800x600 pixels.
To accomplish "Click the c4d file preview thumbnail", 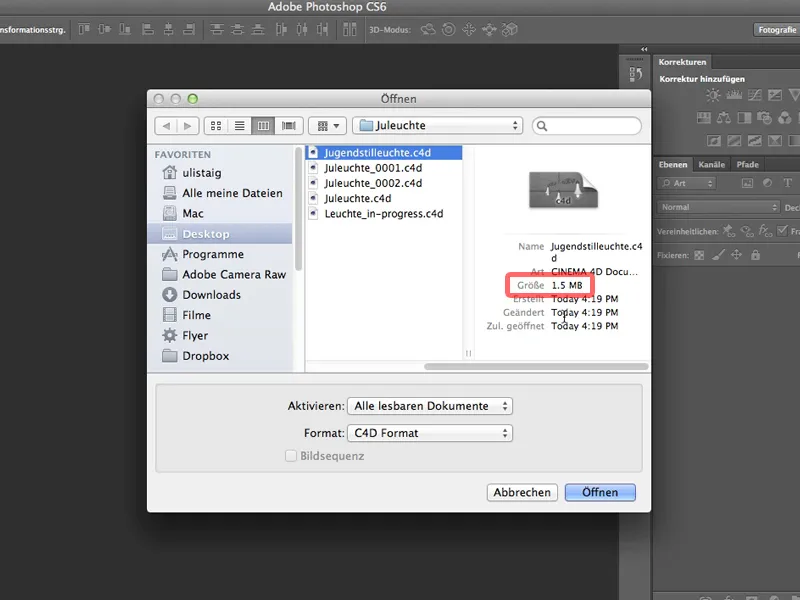I will (563, 189).
